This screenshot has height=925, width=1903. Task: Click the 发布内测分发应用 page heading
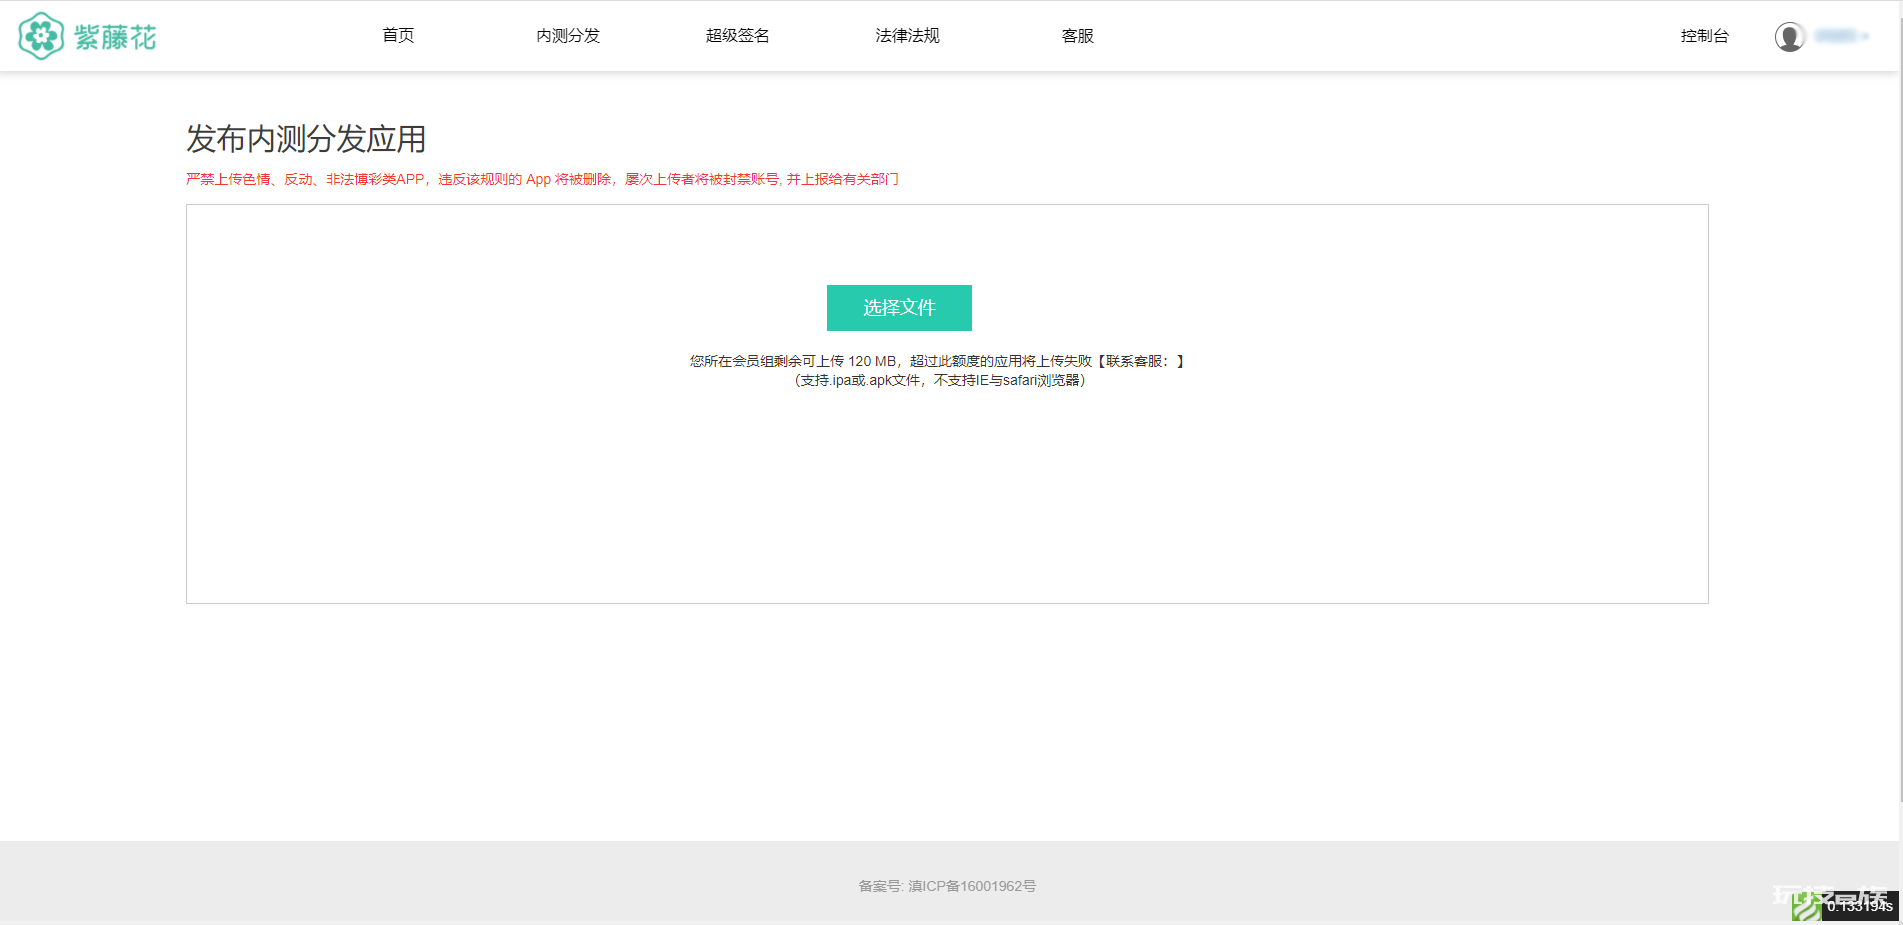click(x=306, y=139)
